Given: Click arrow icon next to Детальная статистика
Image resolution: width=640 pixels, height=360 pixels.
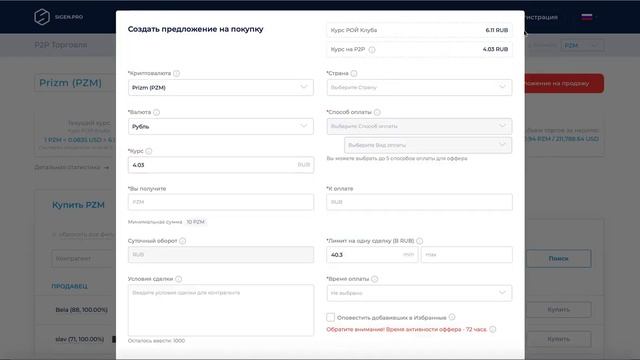Looking at the screenshot, I should 107,168.
